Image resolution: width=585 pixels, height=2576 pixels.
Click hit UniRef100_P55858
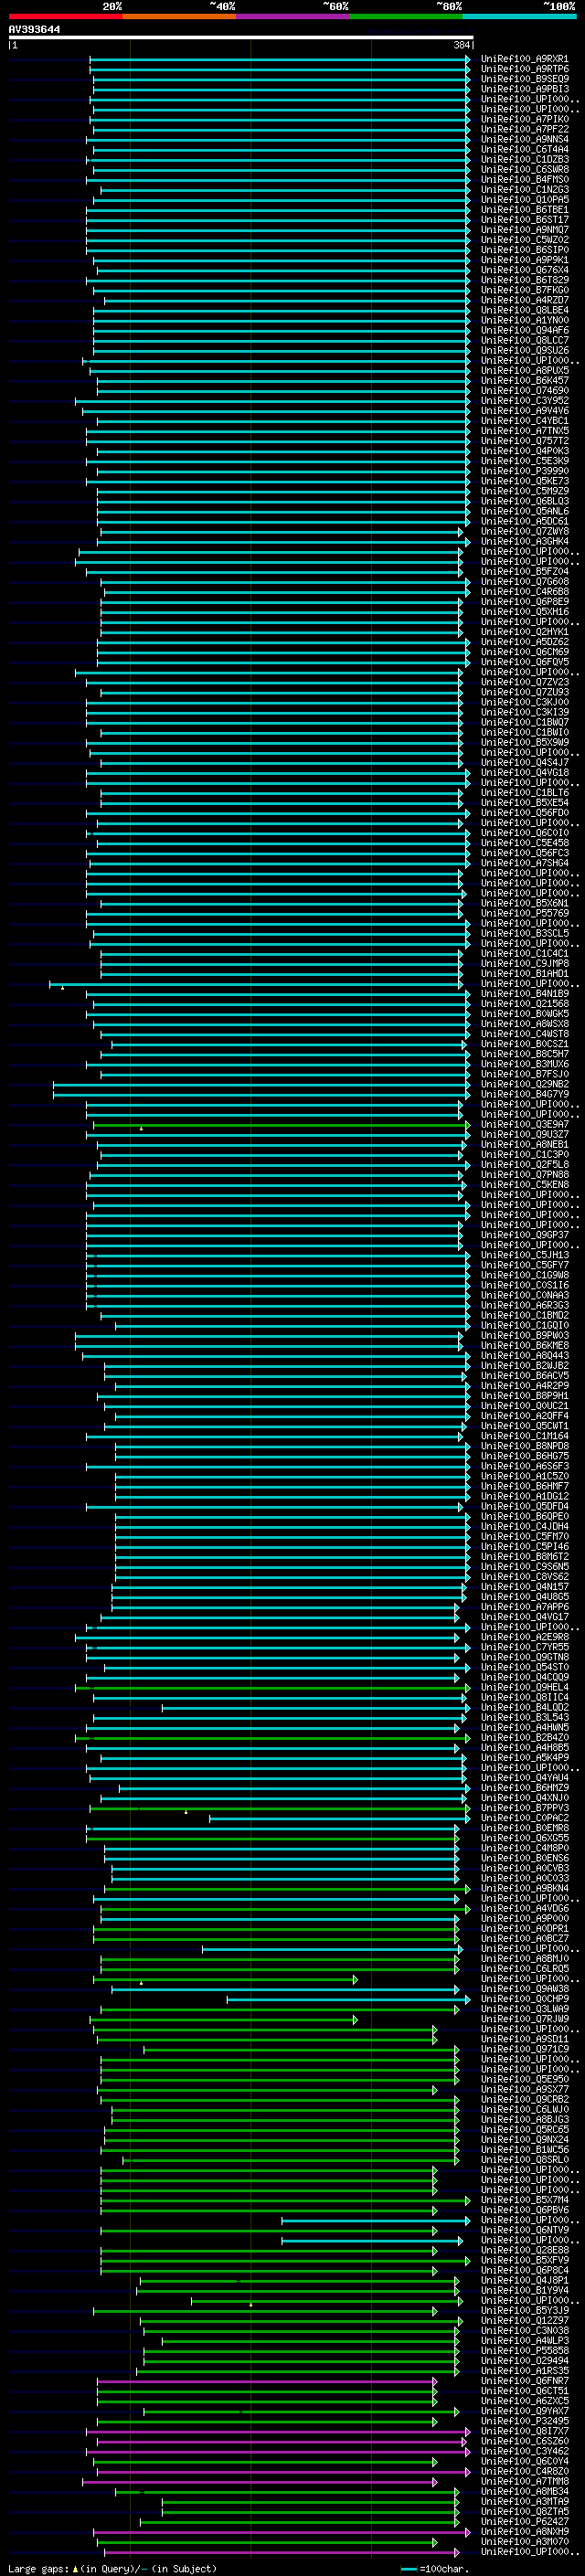525,2351
